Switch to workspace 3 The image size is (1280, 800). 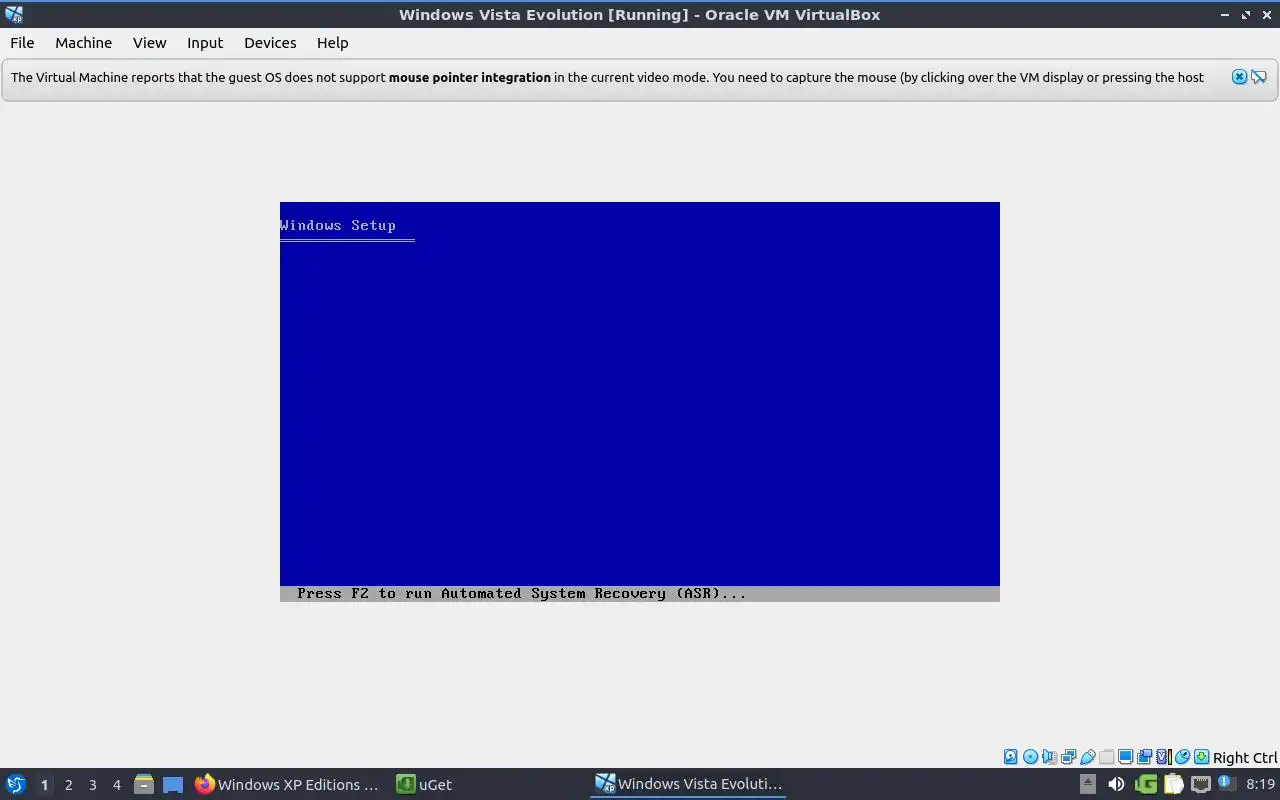click(x=92, y=784)
